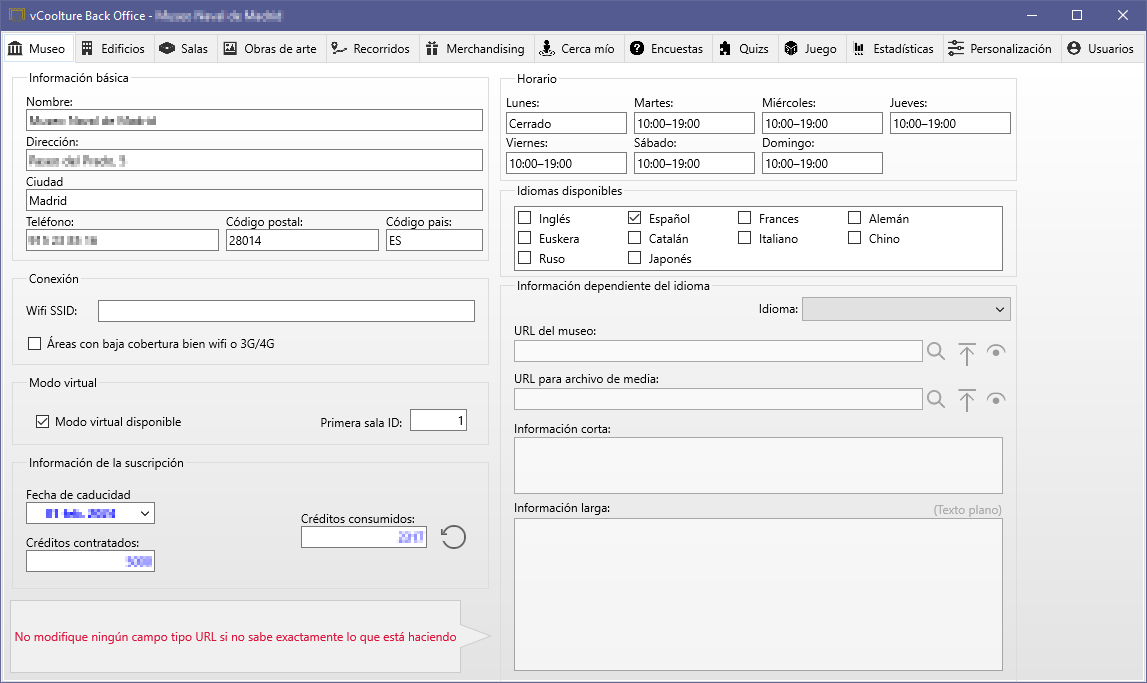Click search icon for media file URL

[x=936, y=399]
